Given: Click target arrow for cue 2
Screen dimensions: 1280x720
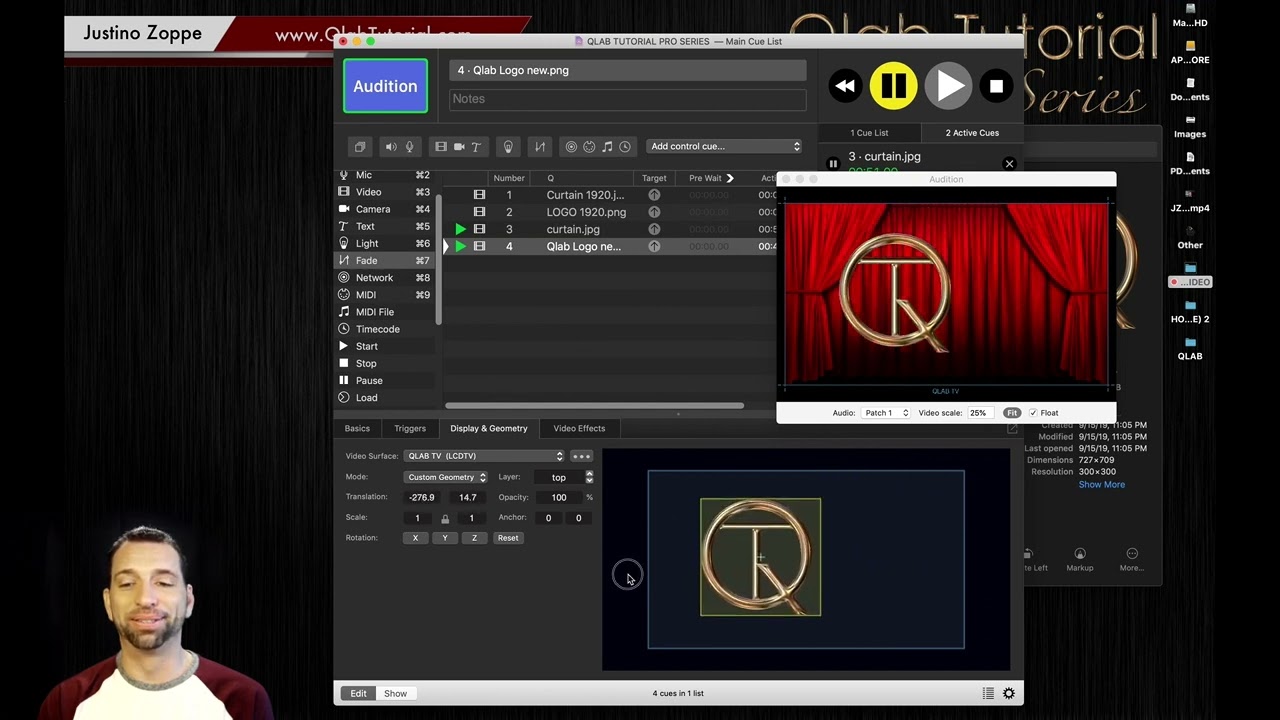Looking at the screenshot, I should tap(654, 212).
